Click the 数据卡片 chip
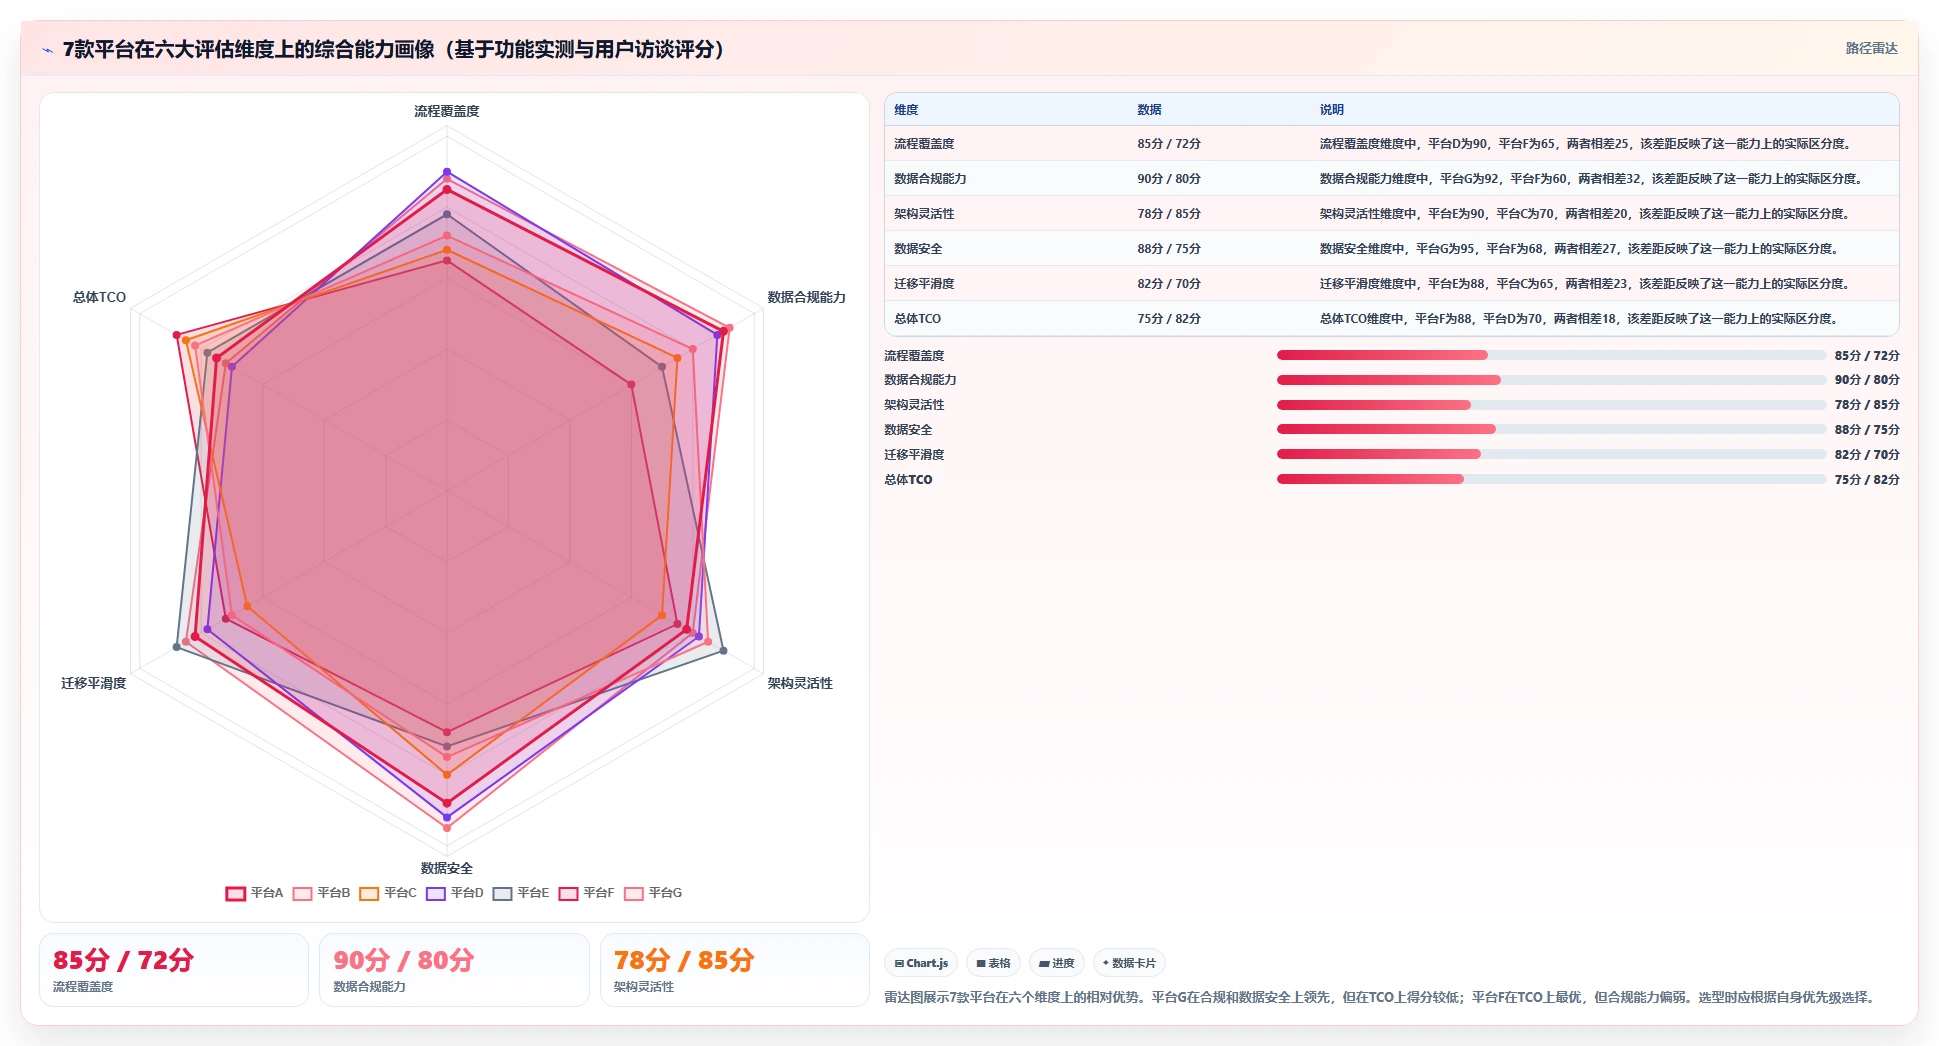Screen dimensions: 1939x1046 click(x=1129, y=963)
